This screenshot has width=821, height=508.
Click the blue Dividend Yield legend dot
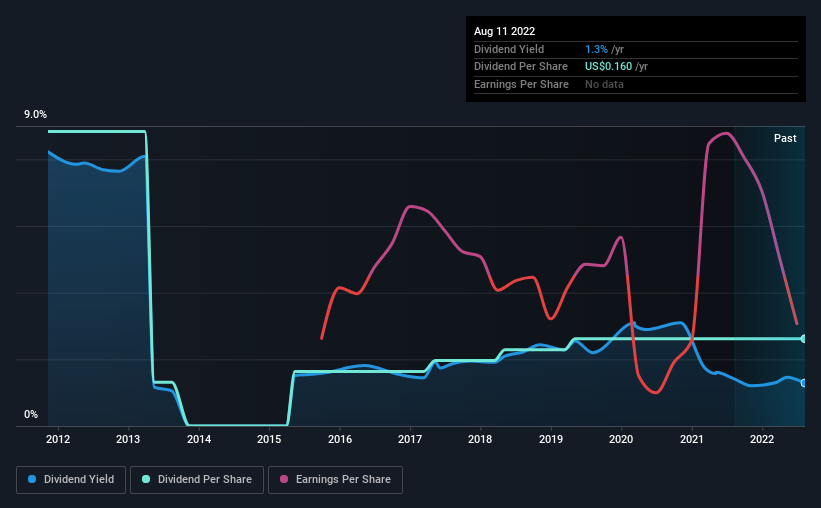[x=32, y=479]
